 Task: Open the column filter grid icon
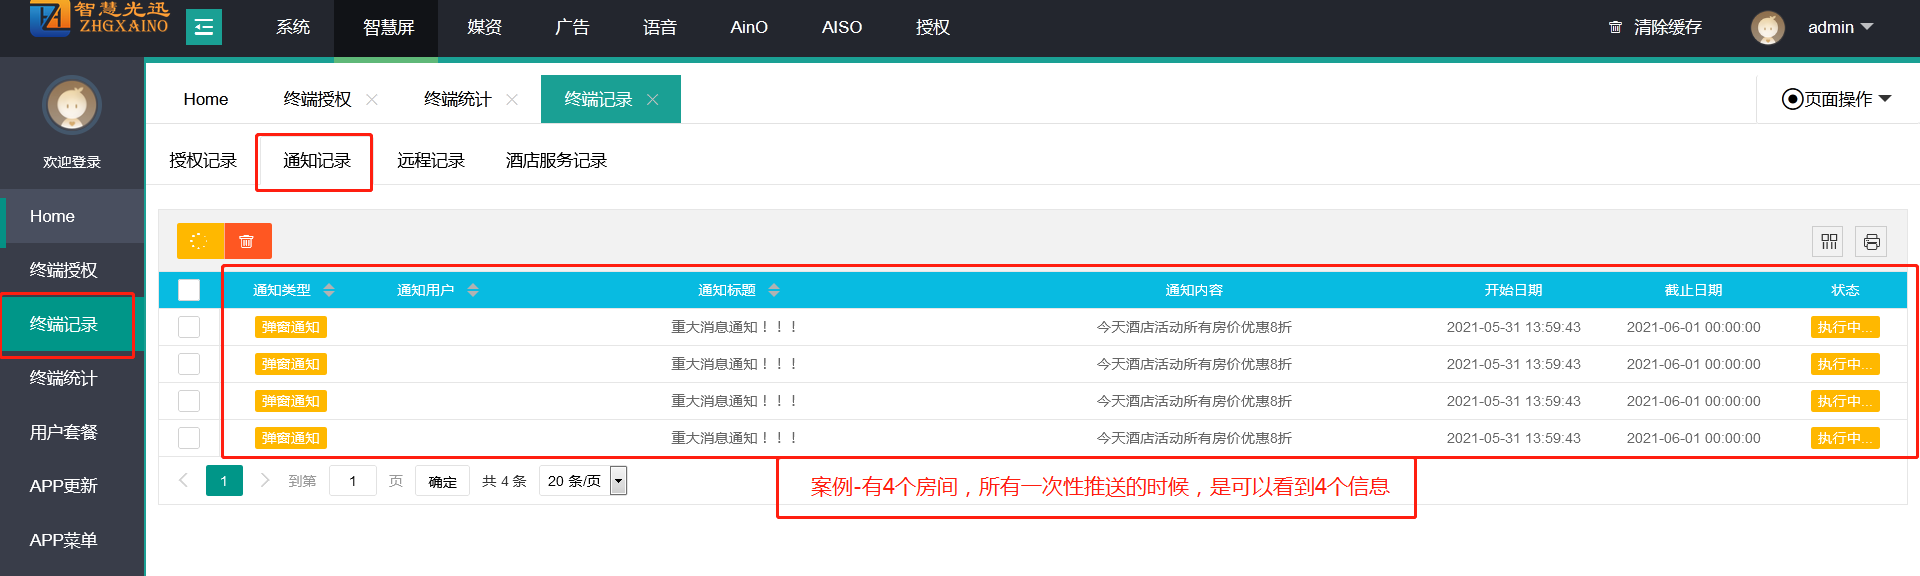(1829, 241)
